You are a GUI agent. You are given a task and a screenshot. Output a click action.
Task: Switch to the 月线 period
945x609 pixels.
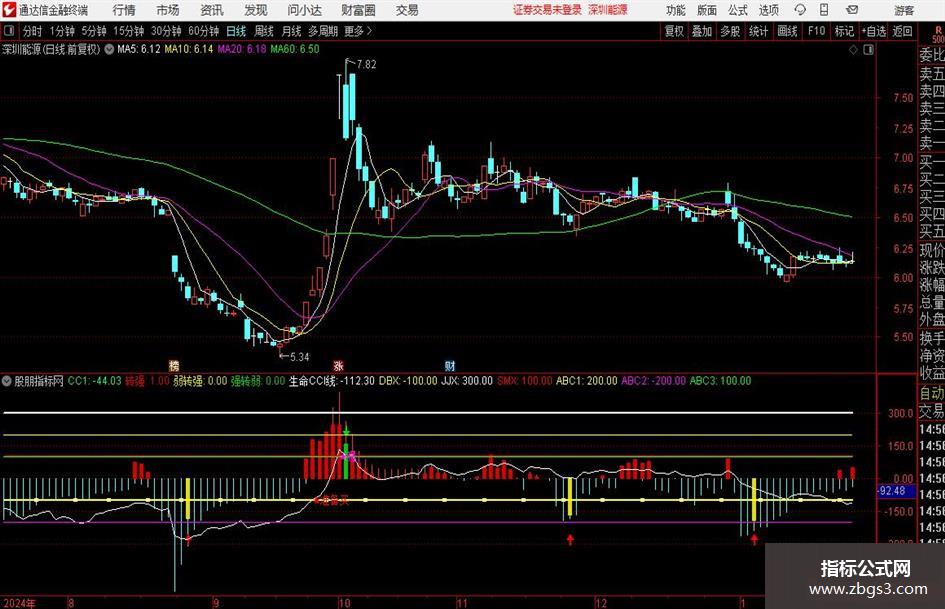click(x=292, y=31)
